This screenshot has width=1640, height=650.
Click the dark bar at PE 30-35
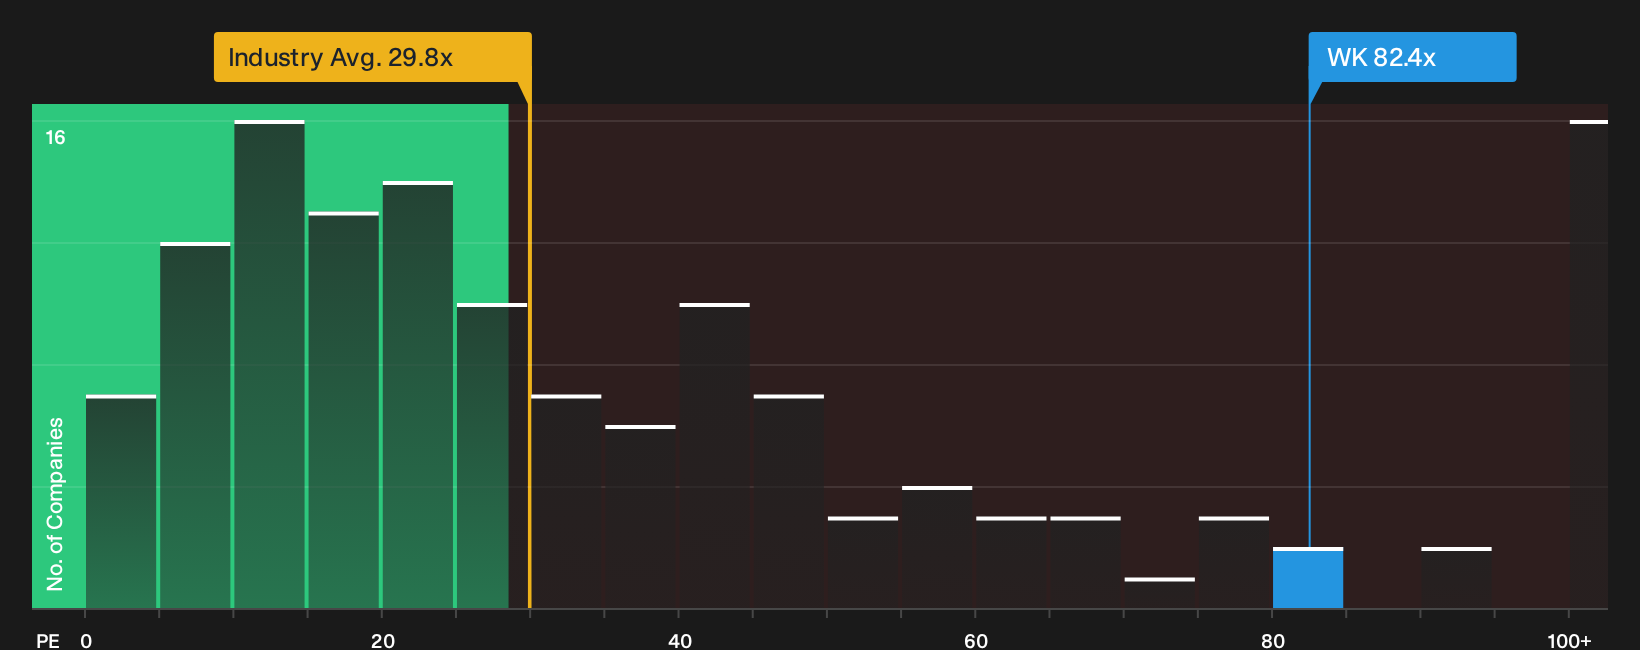coord(566,501)
